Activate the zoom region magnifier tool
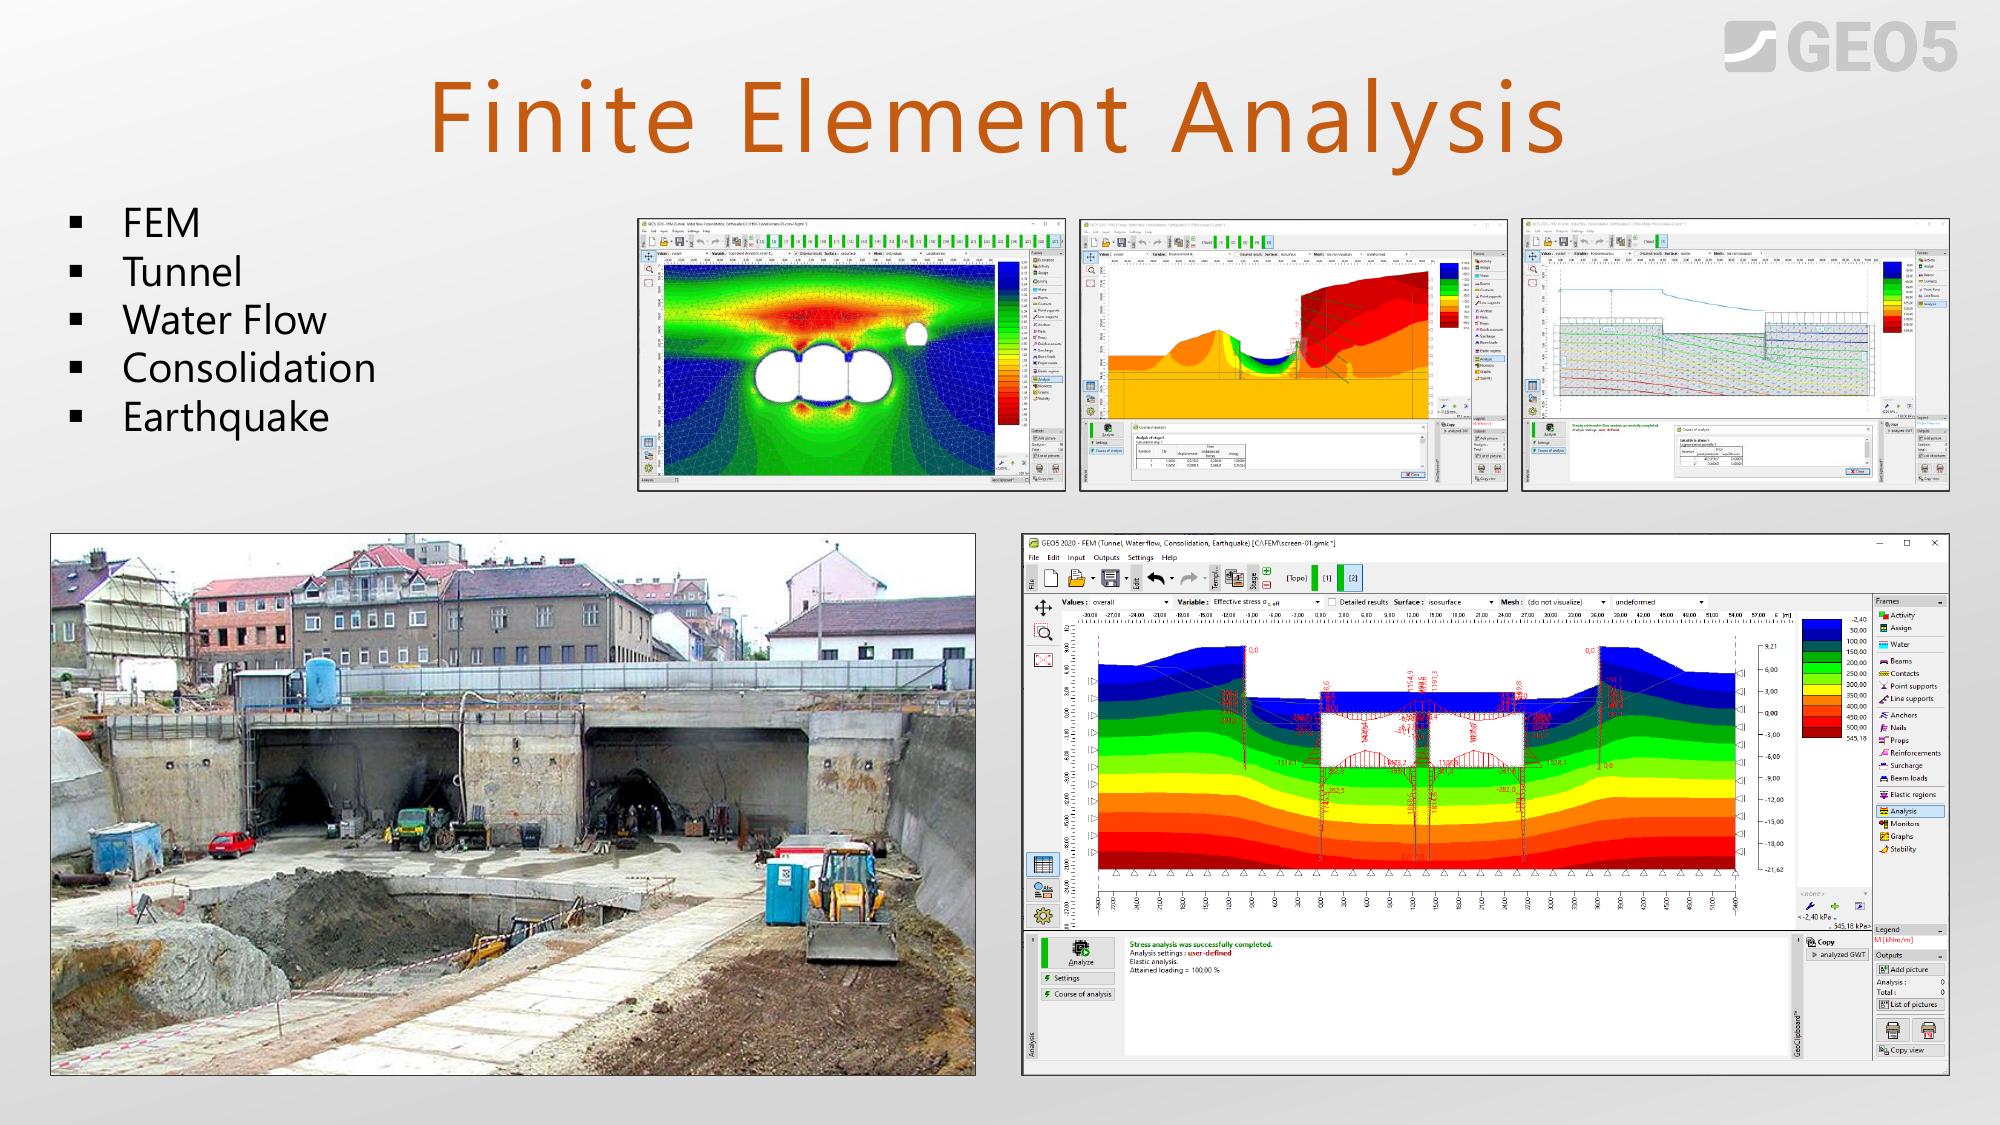Viewport: 2000px width, 1125px height. (1043, 633)
